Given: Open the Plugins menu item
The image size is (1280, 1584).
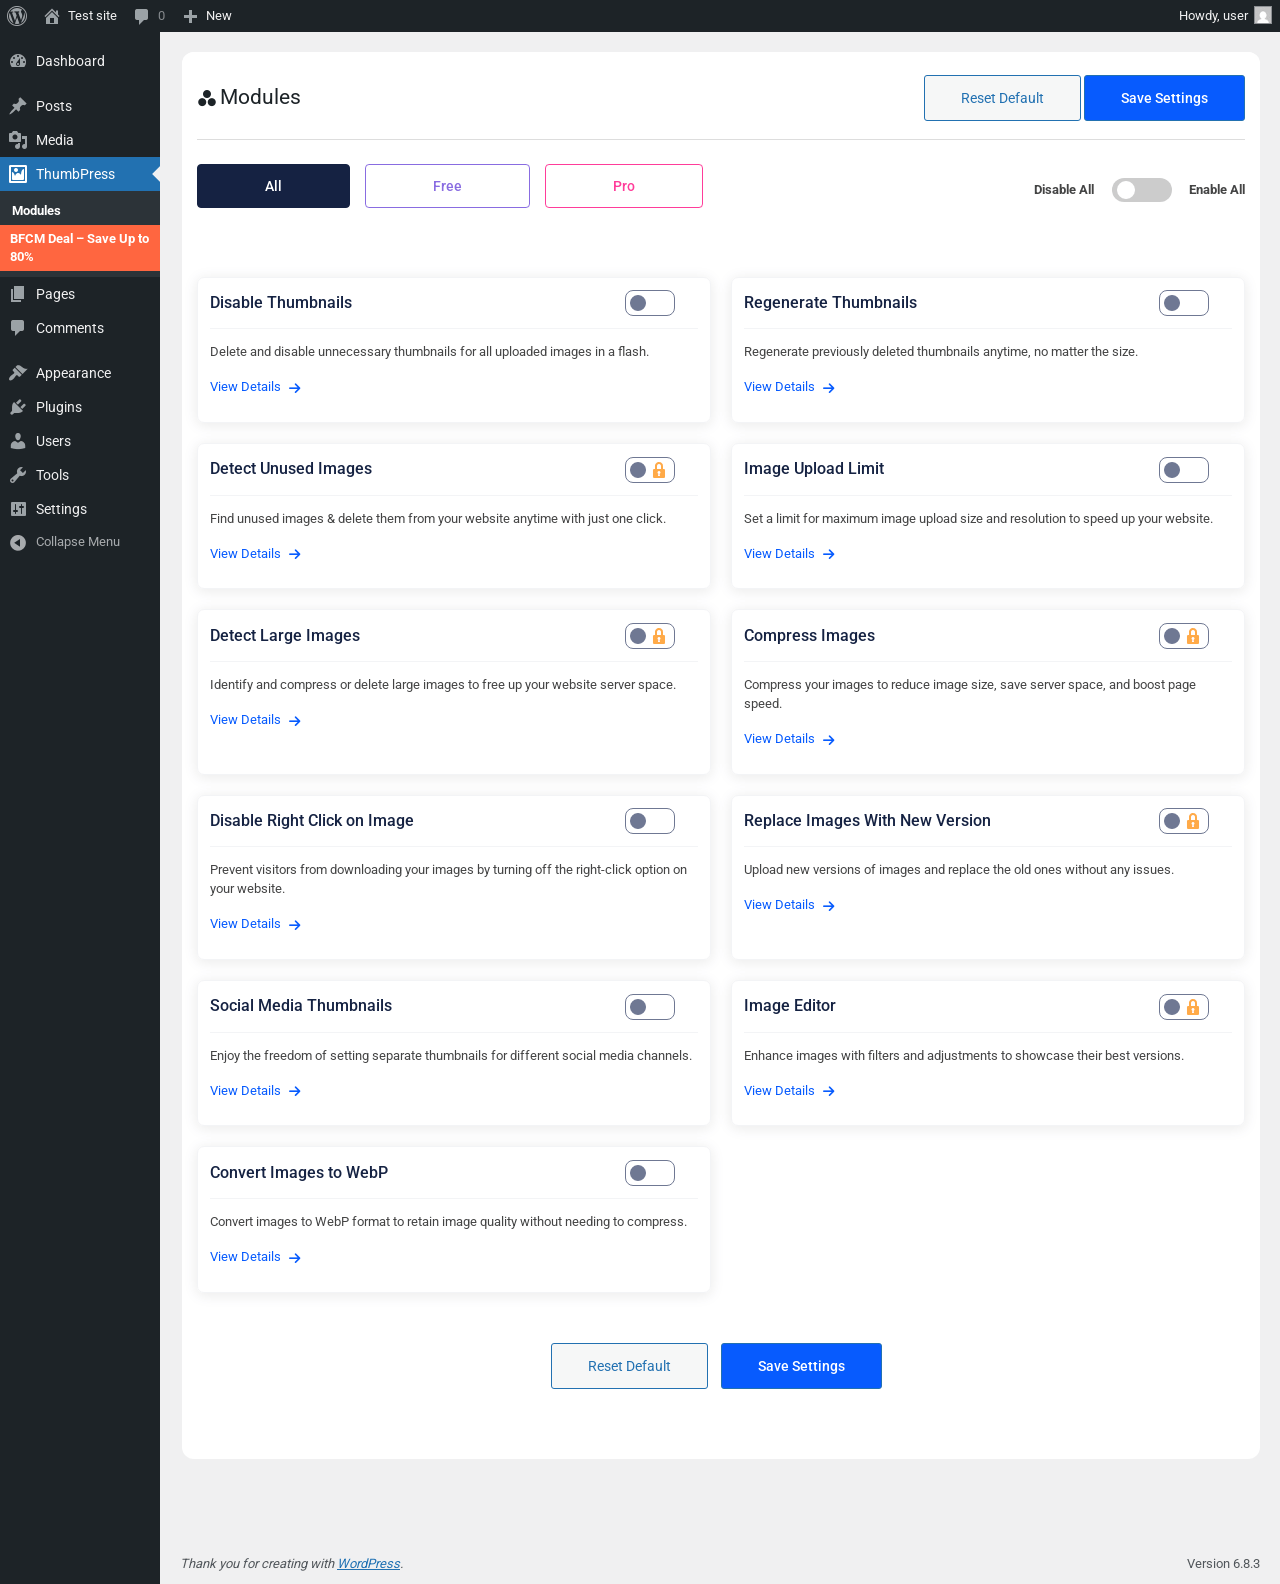Looking at the screenshot, I should pyautogui.click(x=80, y=407).
